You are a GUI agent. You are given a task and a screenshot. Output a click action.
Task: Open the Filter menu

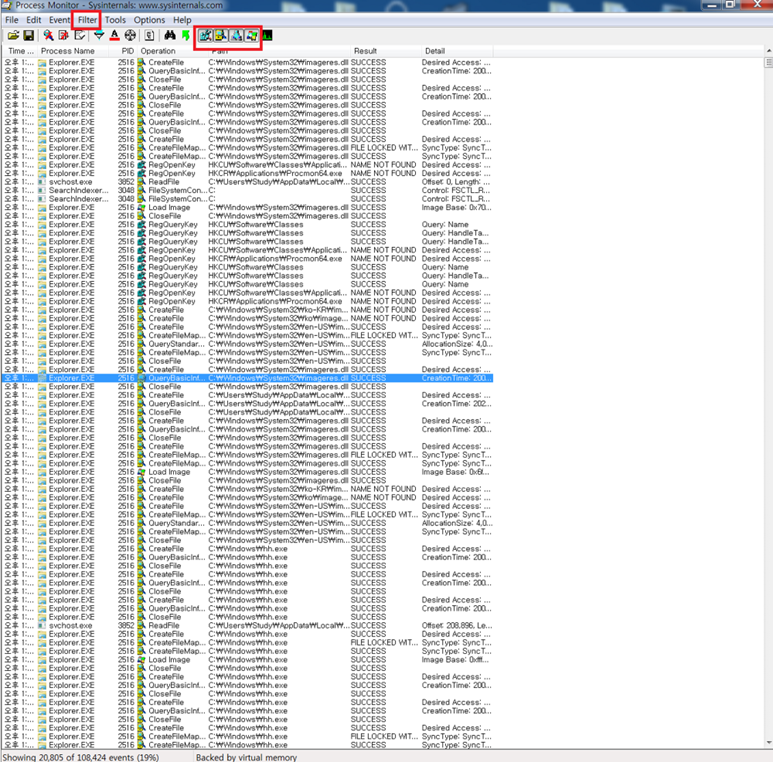tap(87, 20)
